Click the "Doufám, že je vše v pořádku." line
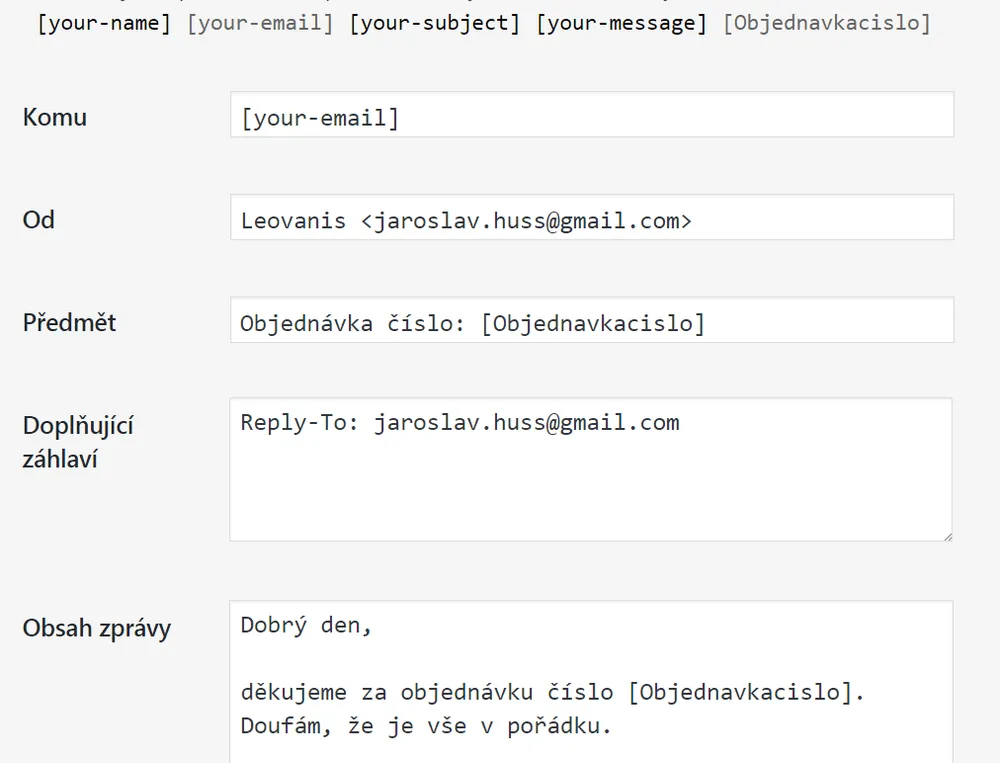The width and height of the screenshot is (1000, 763). [425, 727]
